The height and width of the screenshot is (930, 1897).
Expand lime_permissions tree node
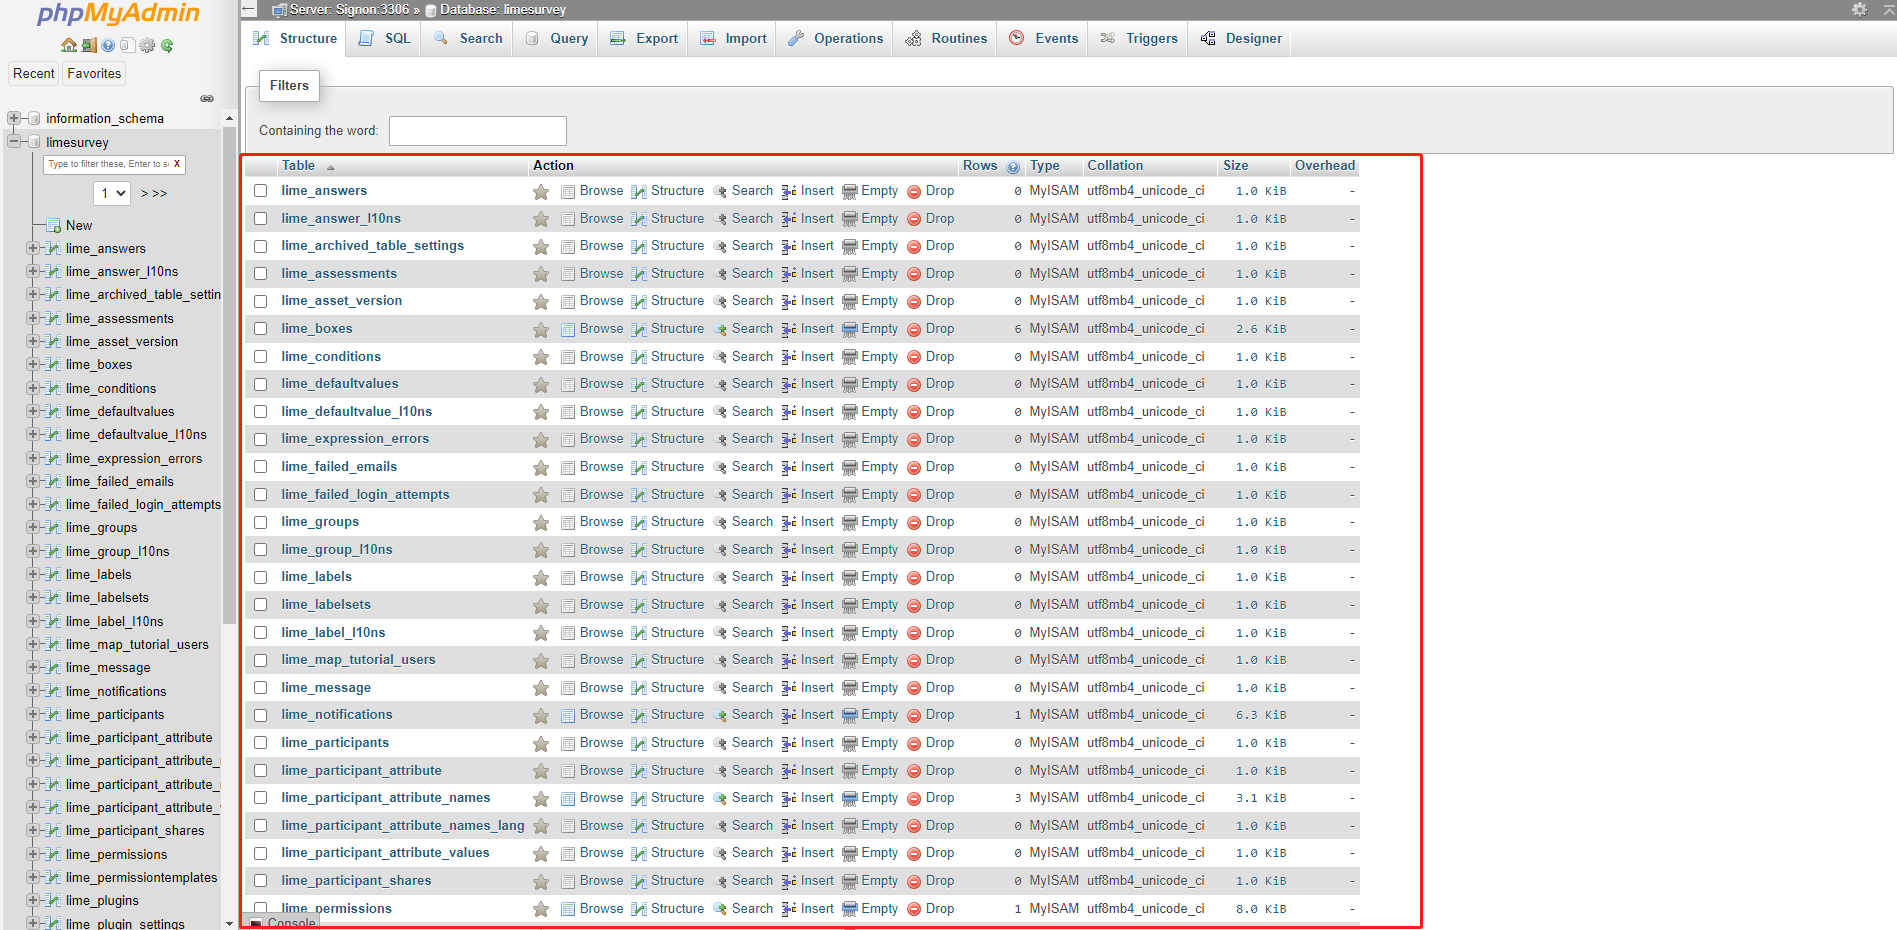33,855
